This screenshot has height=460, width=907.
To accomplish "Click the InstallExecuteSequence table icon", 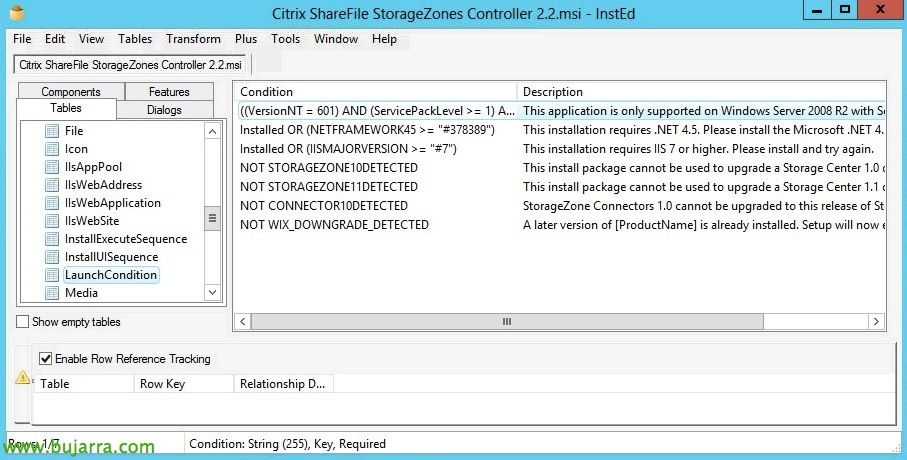I will pyautogui.click(x=52, y=239).
